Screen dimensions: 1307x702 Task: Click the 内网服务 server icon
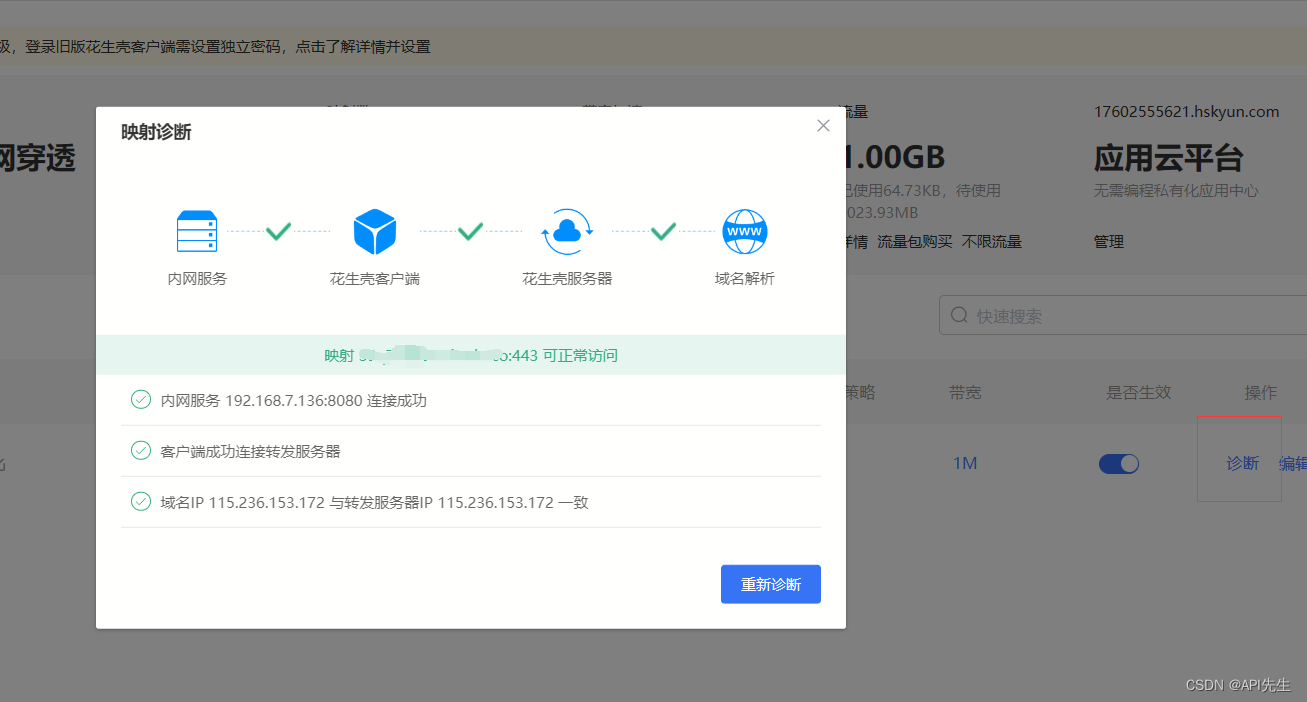click(x=197, y=231)
